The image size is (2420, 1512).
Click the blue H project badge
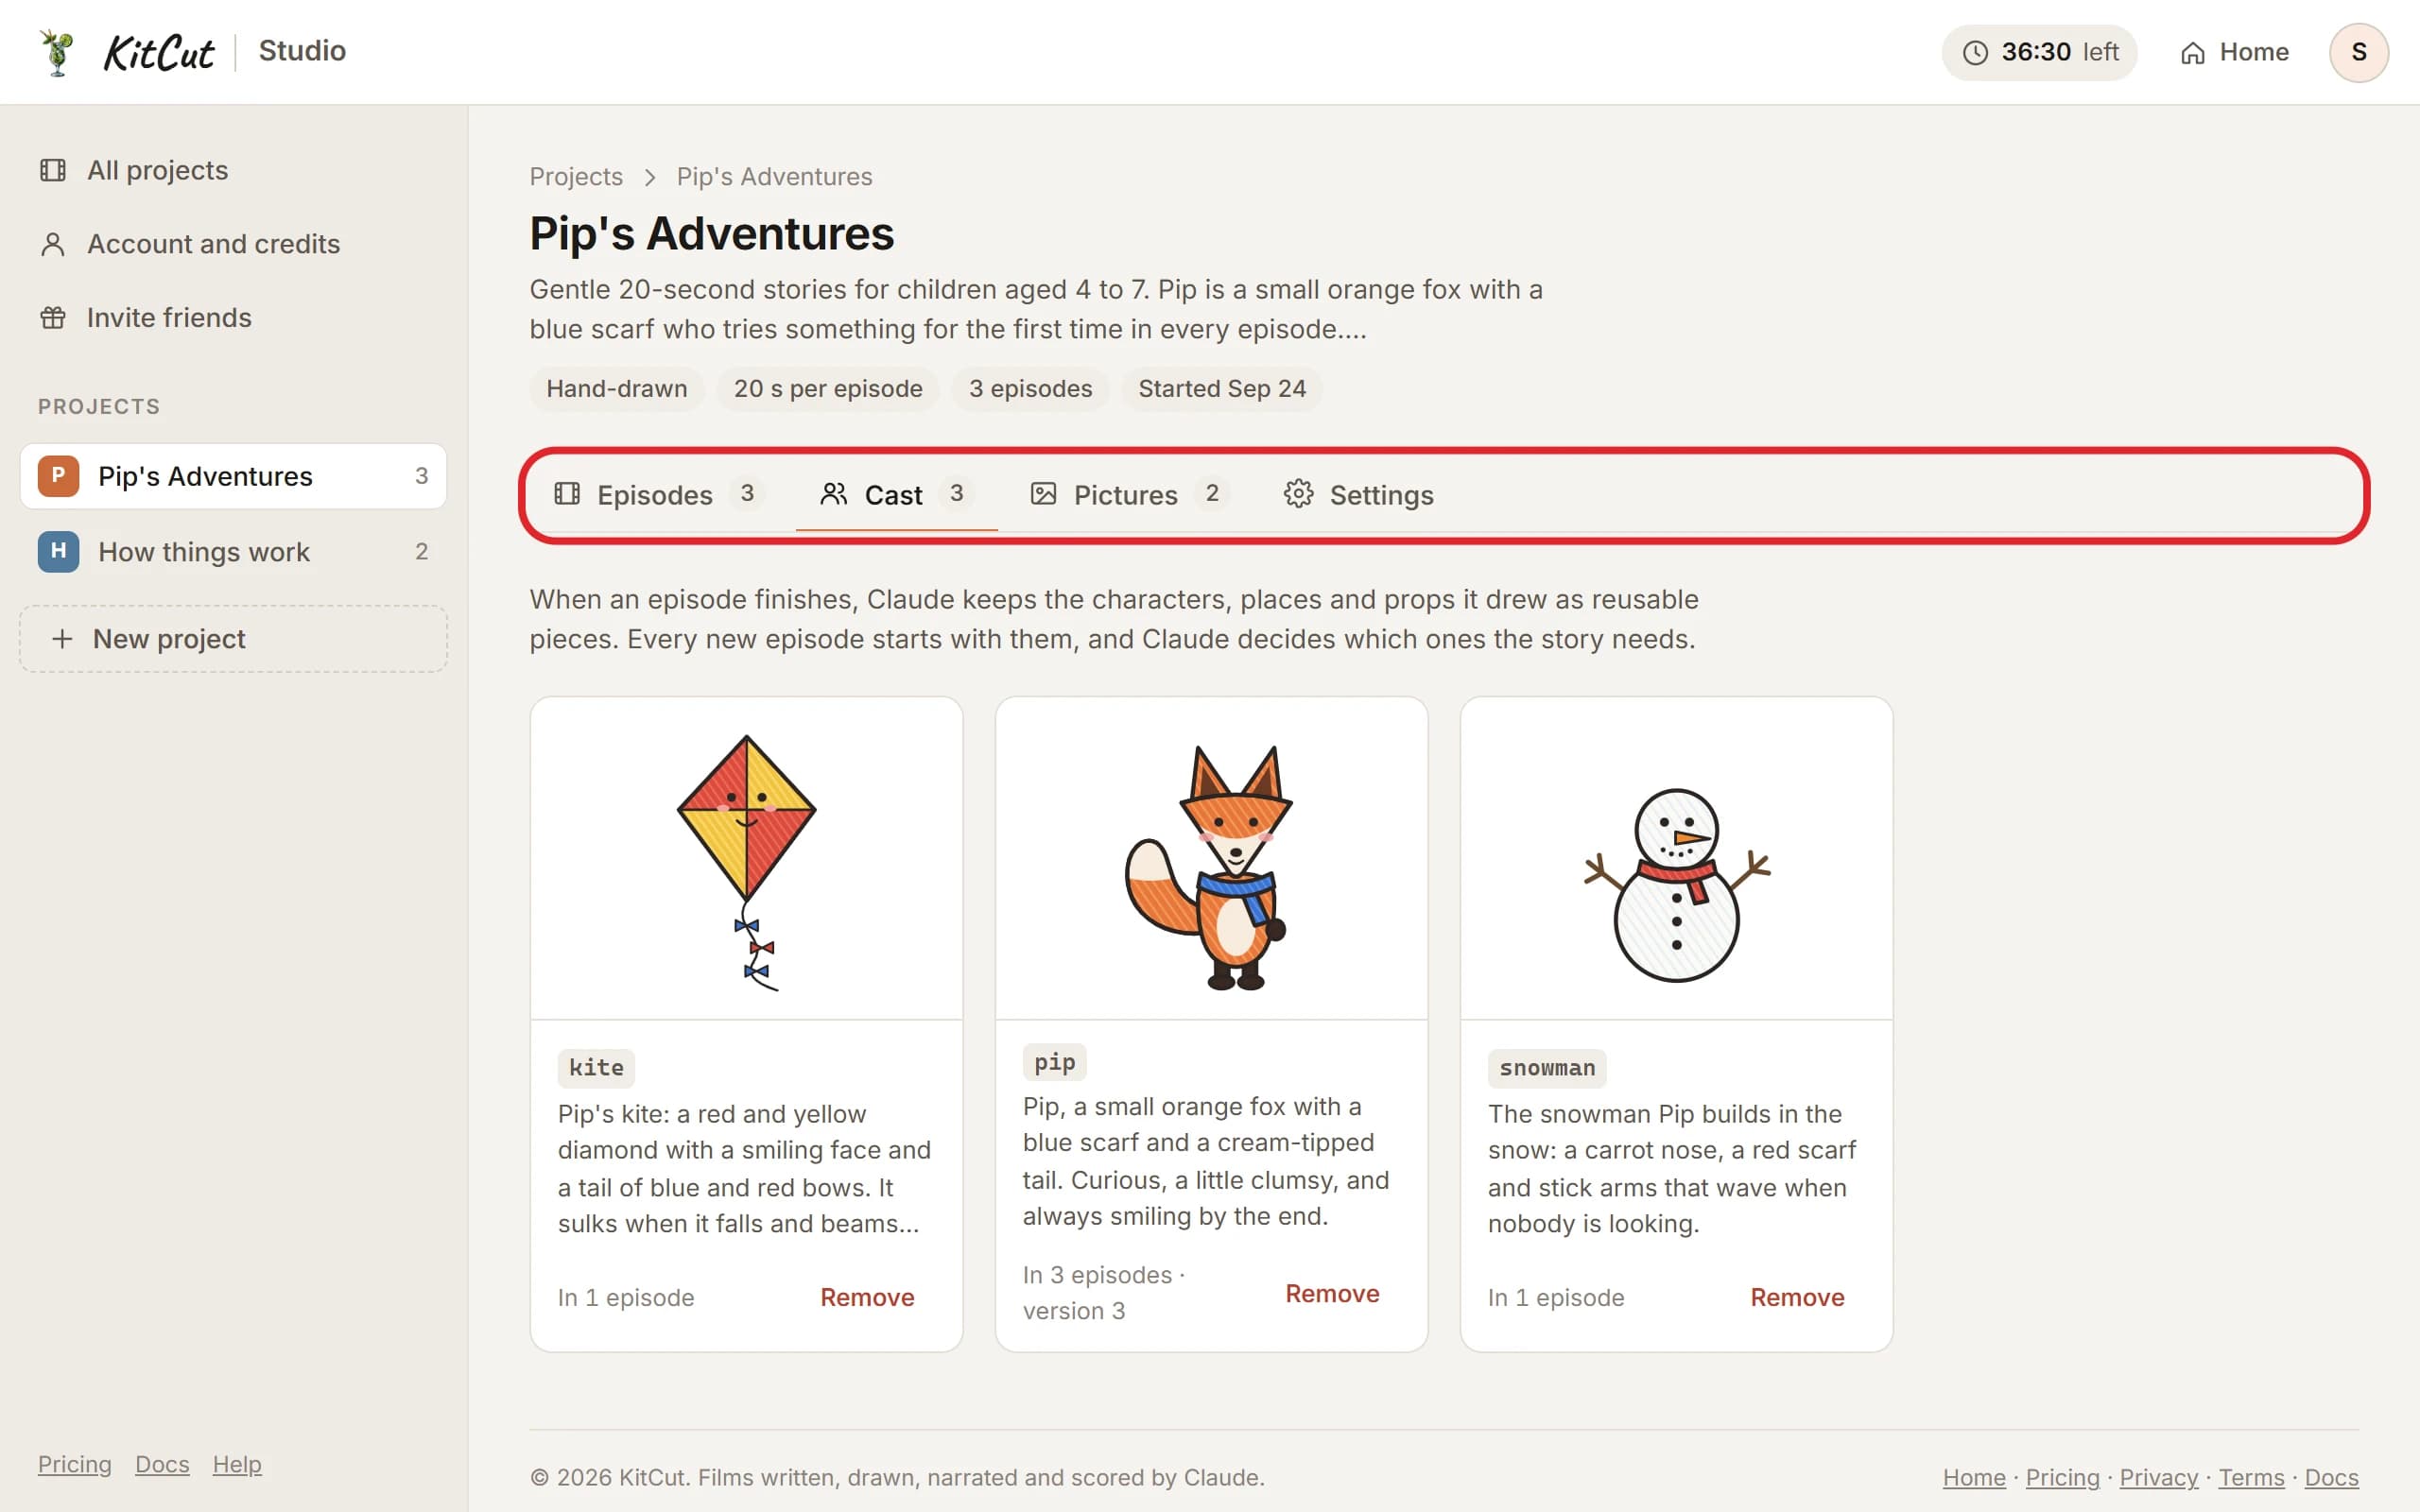58,551
